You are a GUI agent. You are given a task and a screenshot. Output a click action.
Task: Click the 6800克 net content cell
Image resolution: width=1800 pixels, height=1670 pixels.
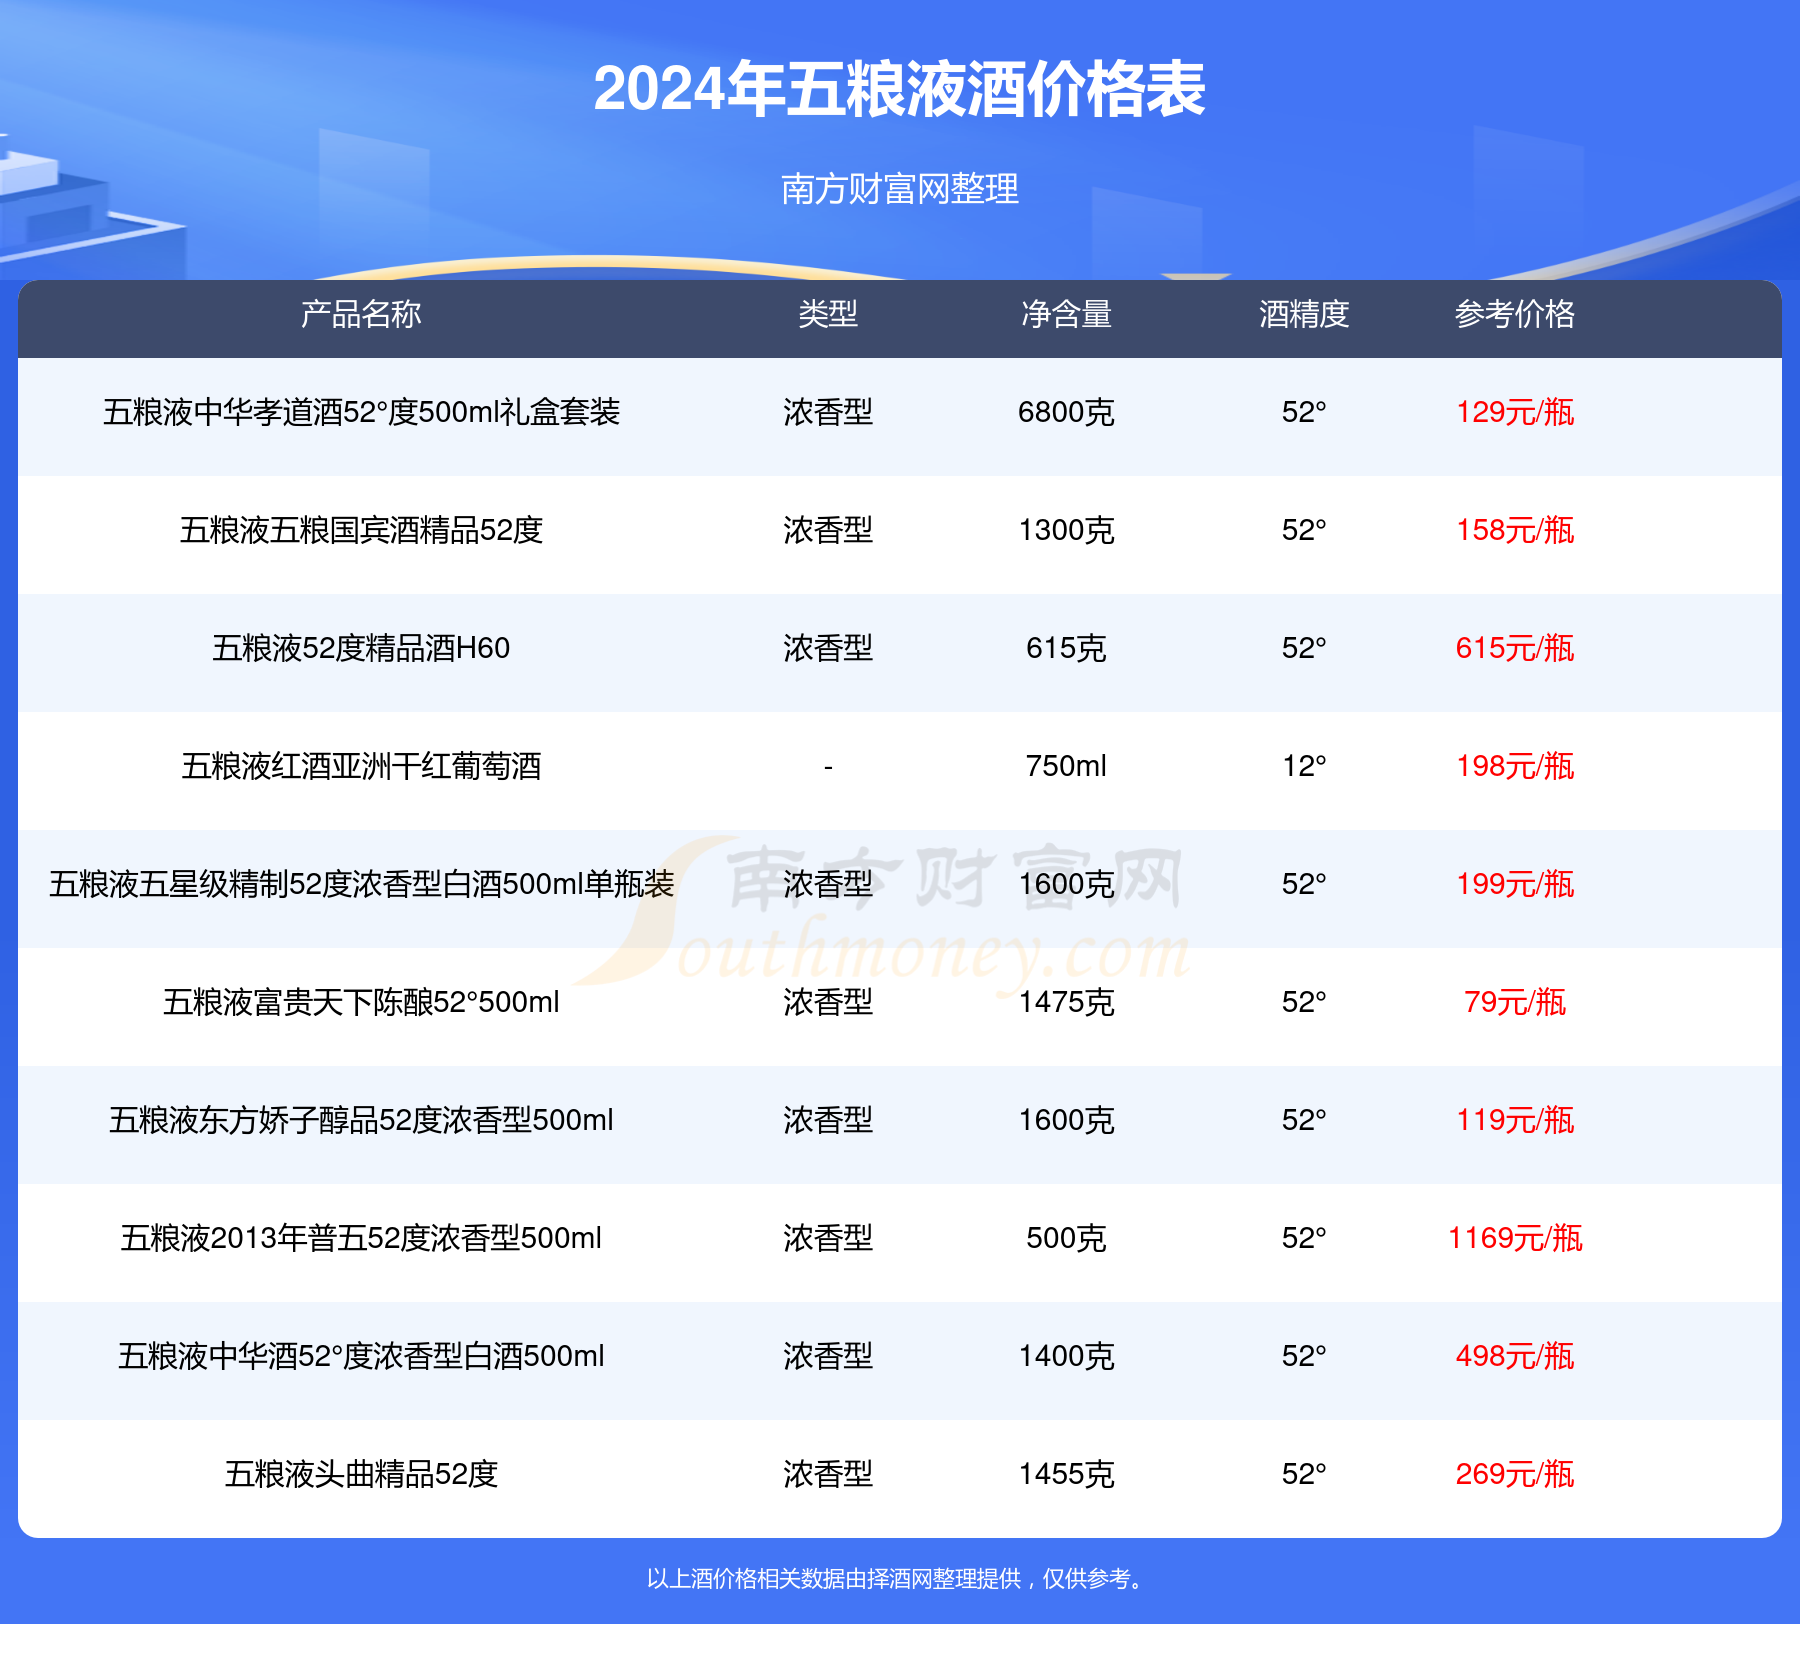(1066, 412)
